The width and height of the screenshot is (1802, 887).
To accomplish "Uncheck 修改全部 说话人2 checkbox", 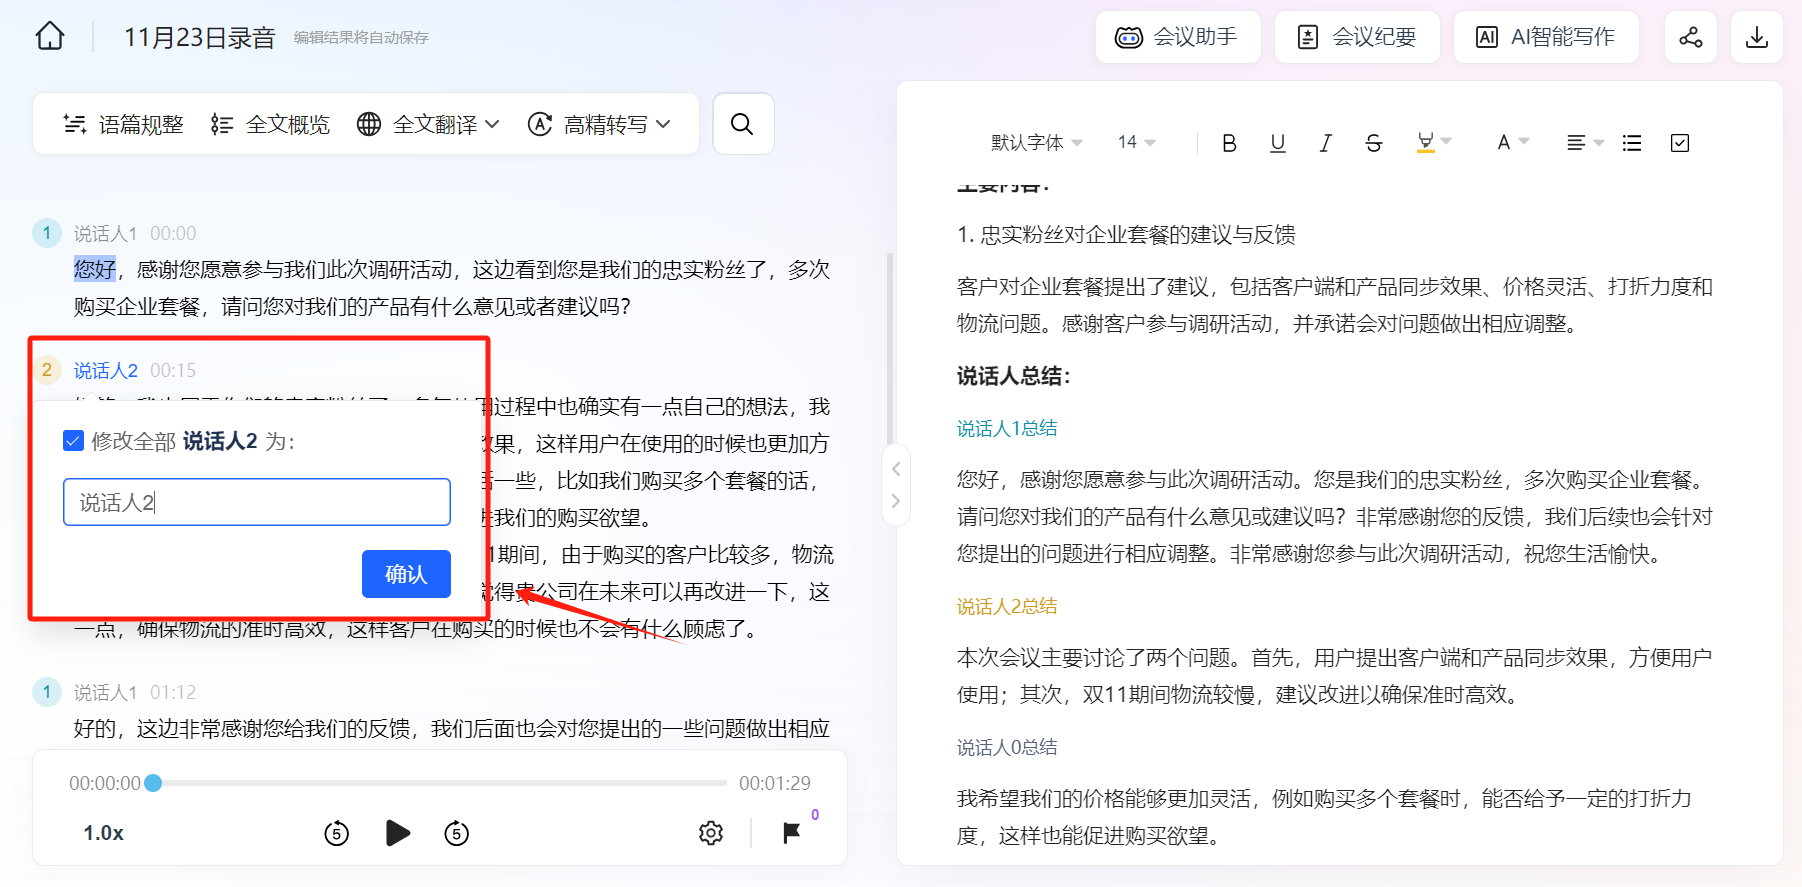I will [x=73, y=441].
